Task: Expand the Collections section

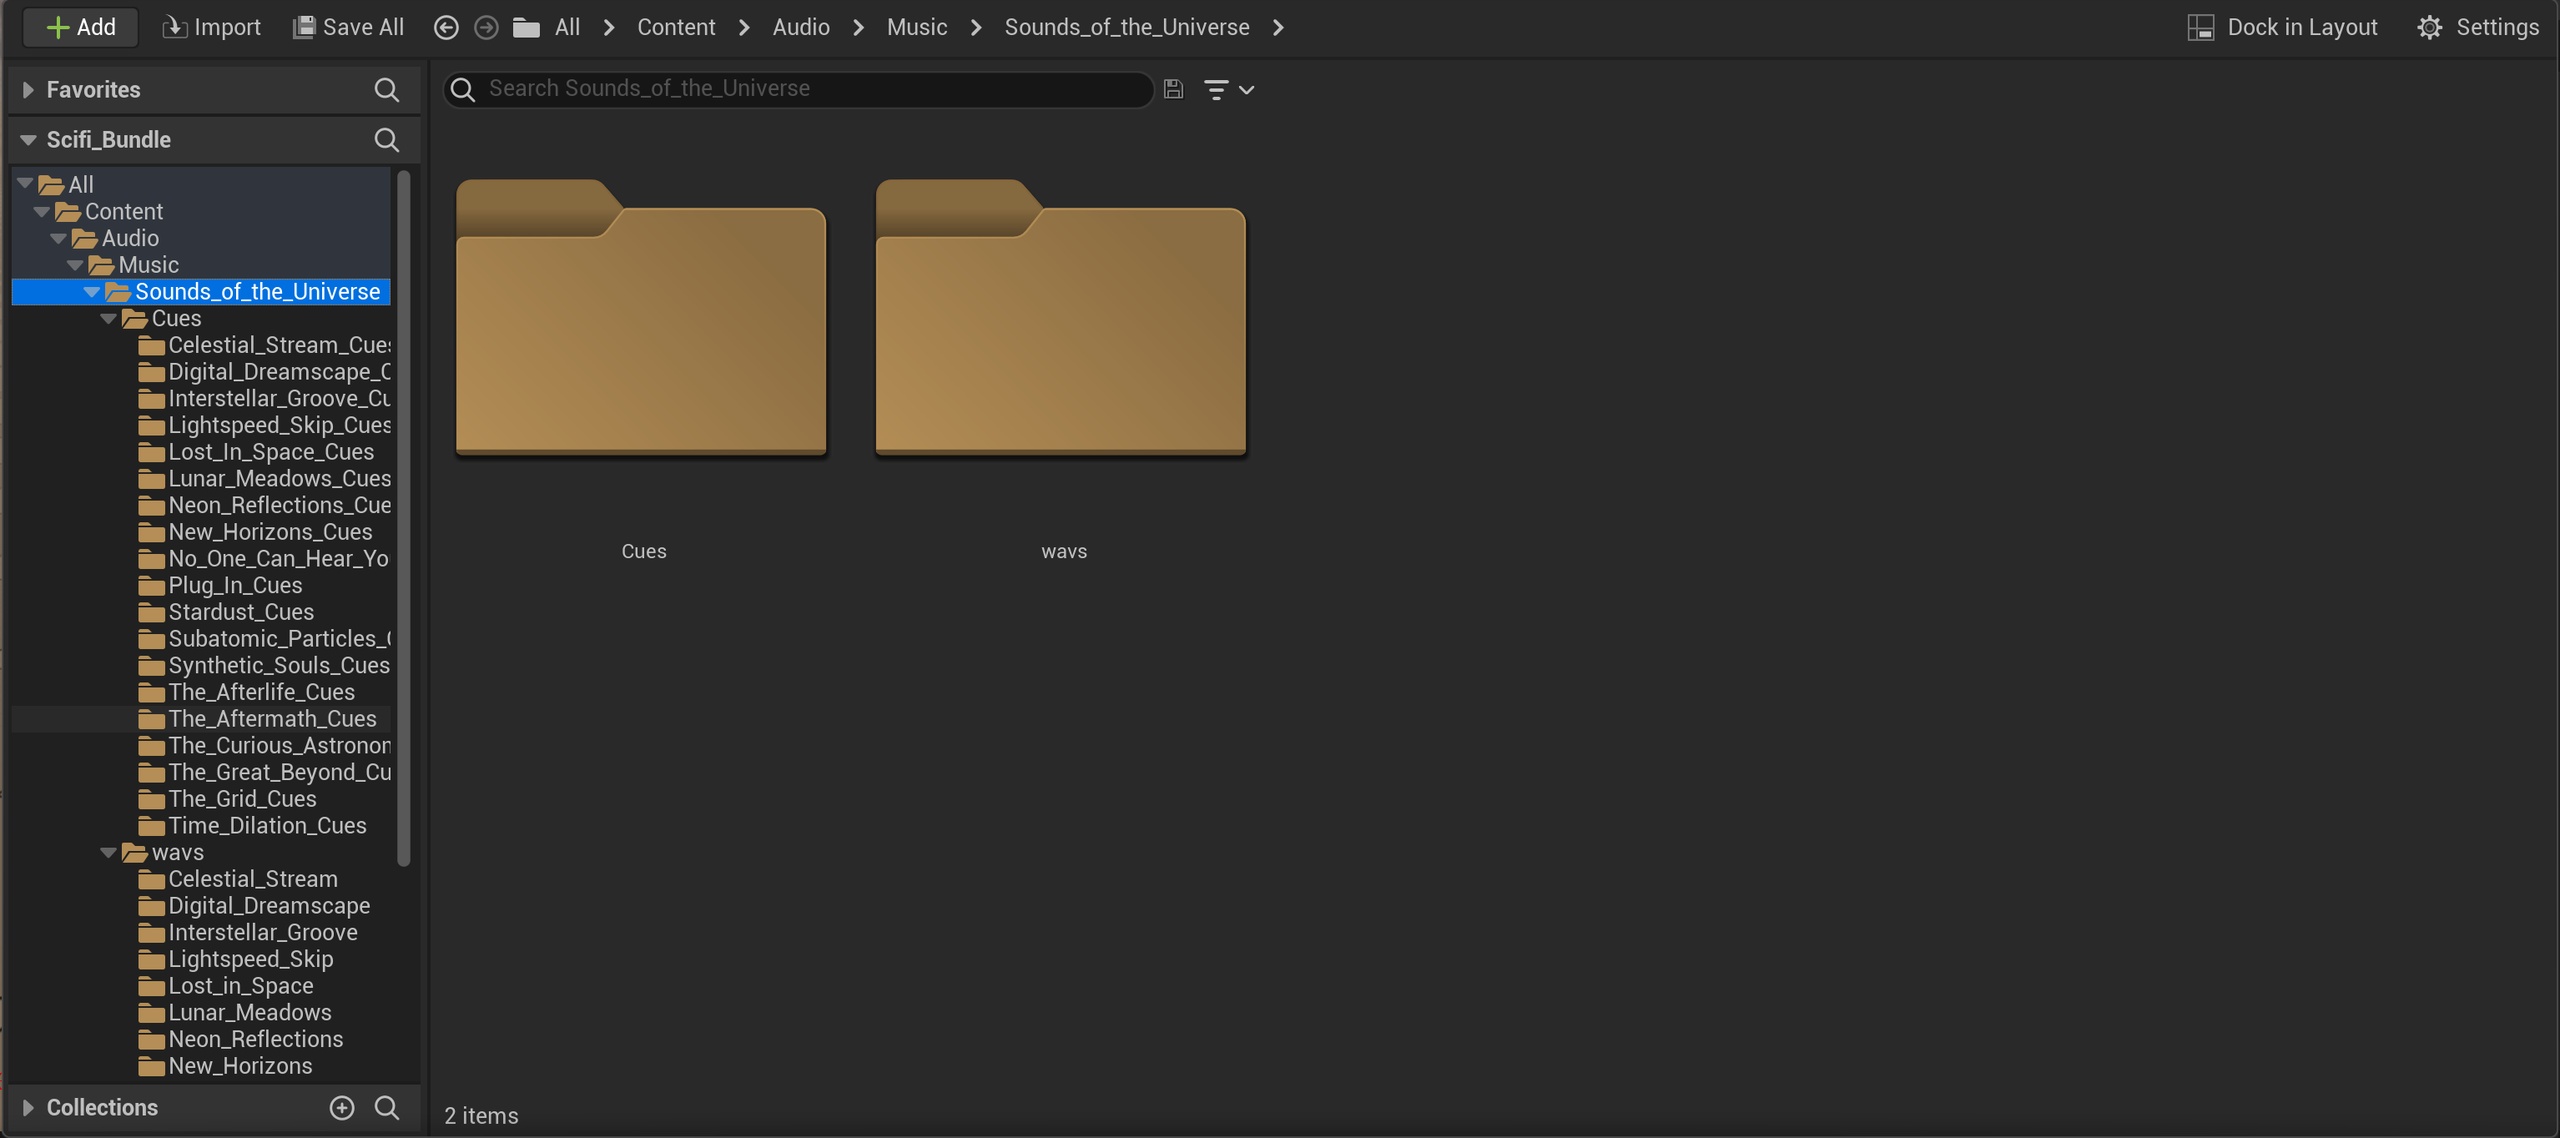Action: click(x=28, y=1108)
